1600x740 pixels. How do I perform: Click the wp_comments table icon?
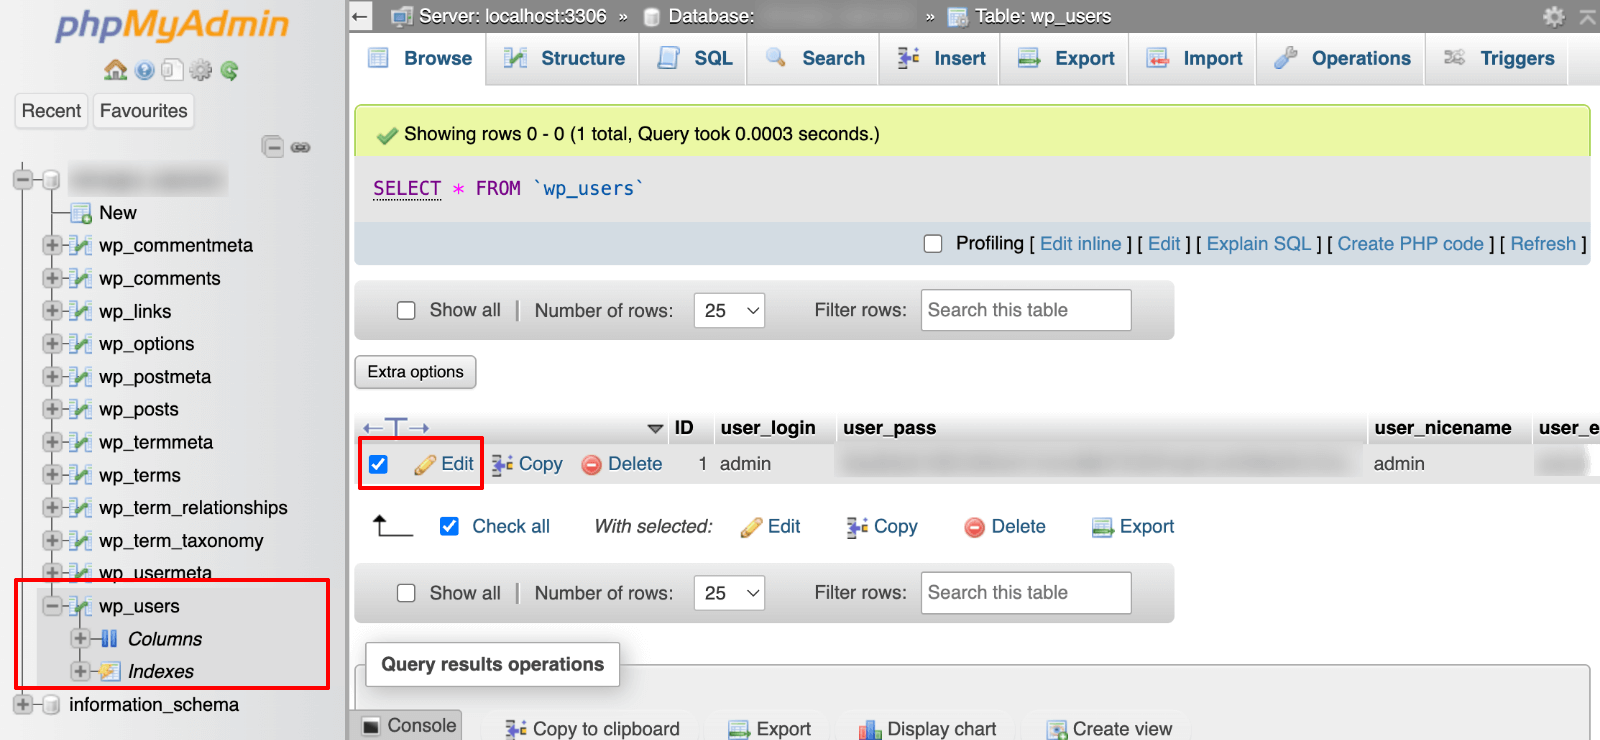tap(81, 278)
